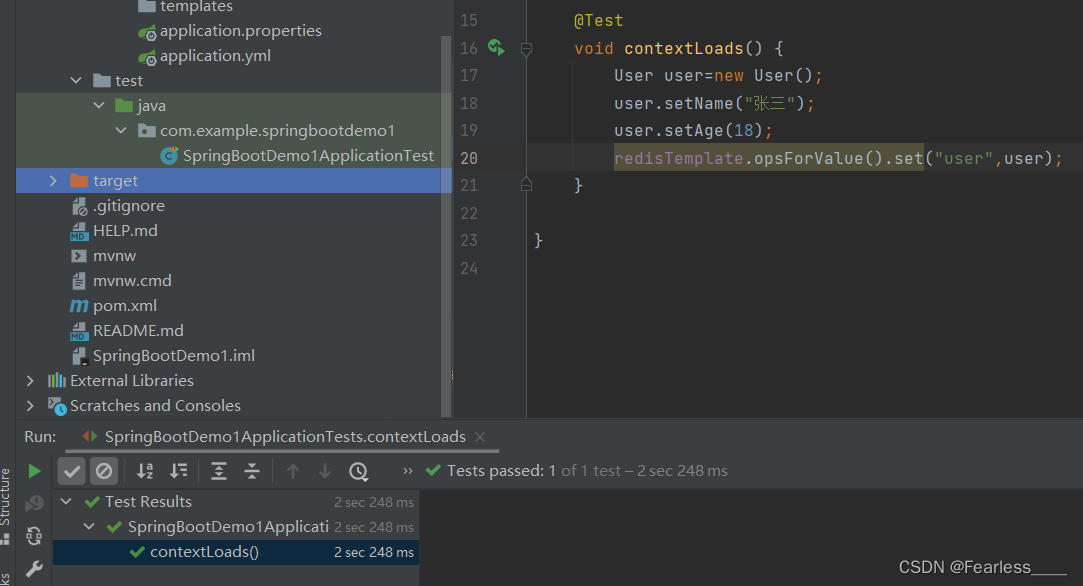Collapse all test results
The height and width of the screenshot is (586, 1083).
click(x=252, y=471)
